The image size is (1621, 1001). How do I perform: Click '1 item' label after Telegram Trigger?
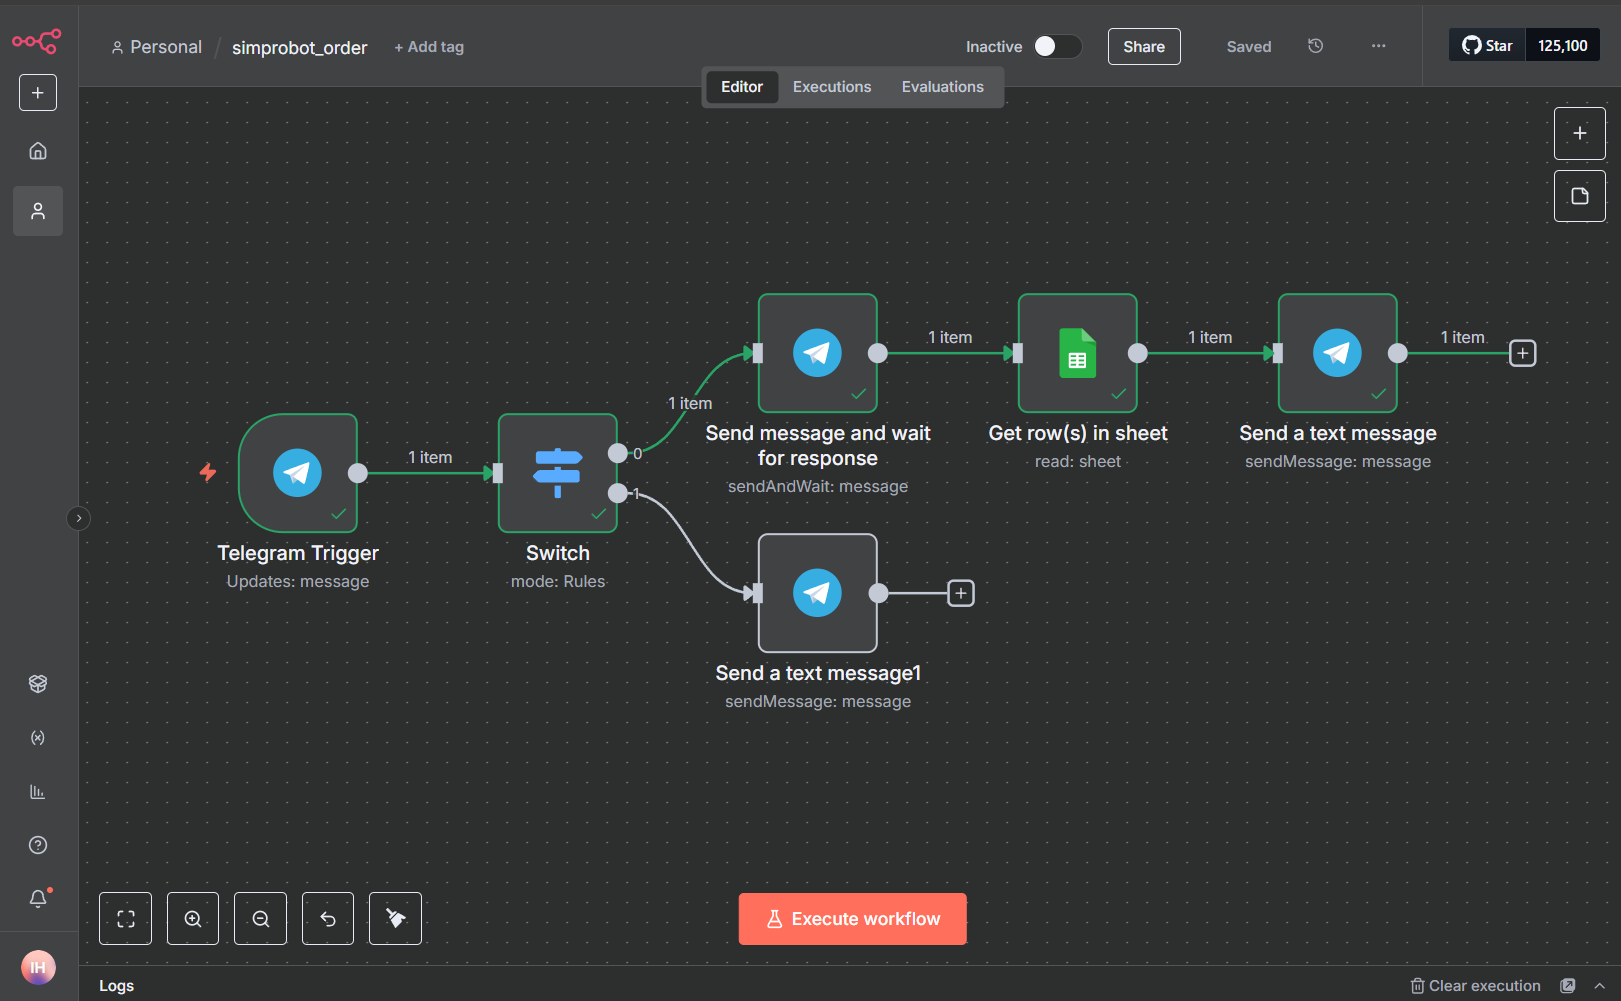pos(430,457)
